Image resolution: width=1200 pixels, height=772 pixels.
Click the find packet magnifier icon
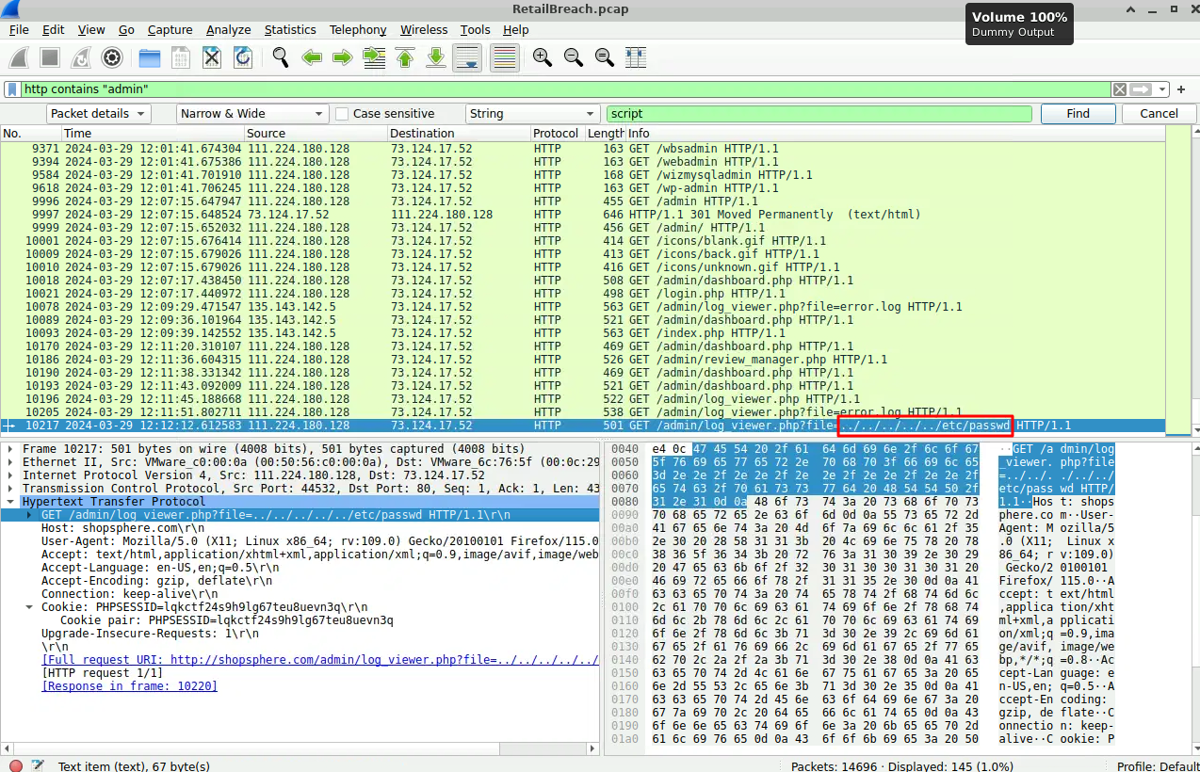tap(280, 58)
